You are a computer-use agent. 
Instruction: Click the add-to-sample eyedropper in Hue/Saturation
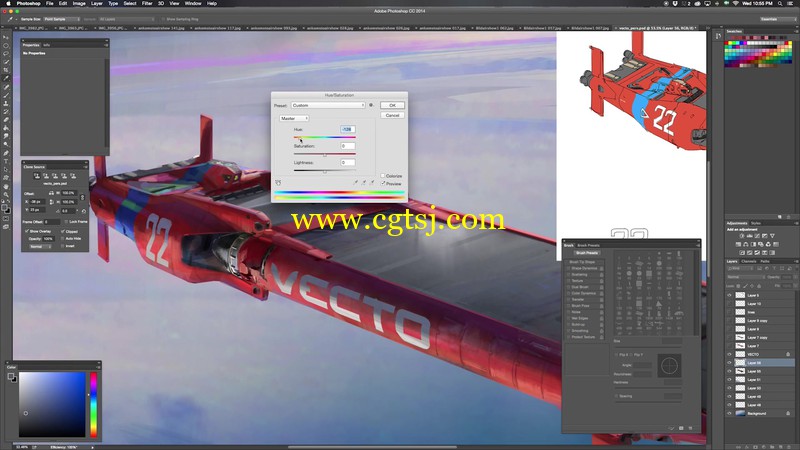click(364, 182)
